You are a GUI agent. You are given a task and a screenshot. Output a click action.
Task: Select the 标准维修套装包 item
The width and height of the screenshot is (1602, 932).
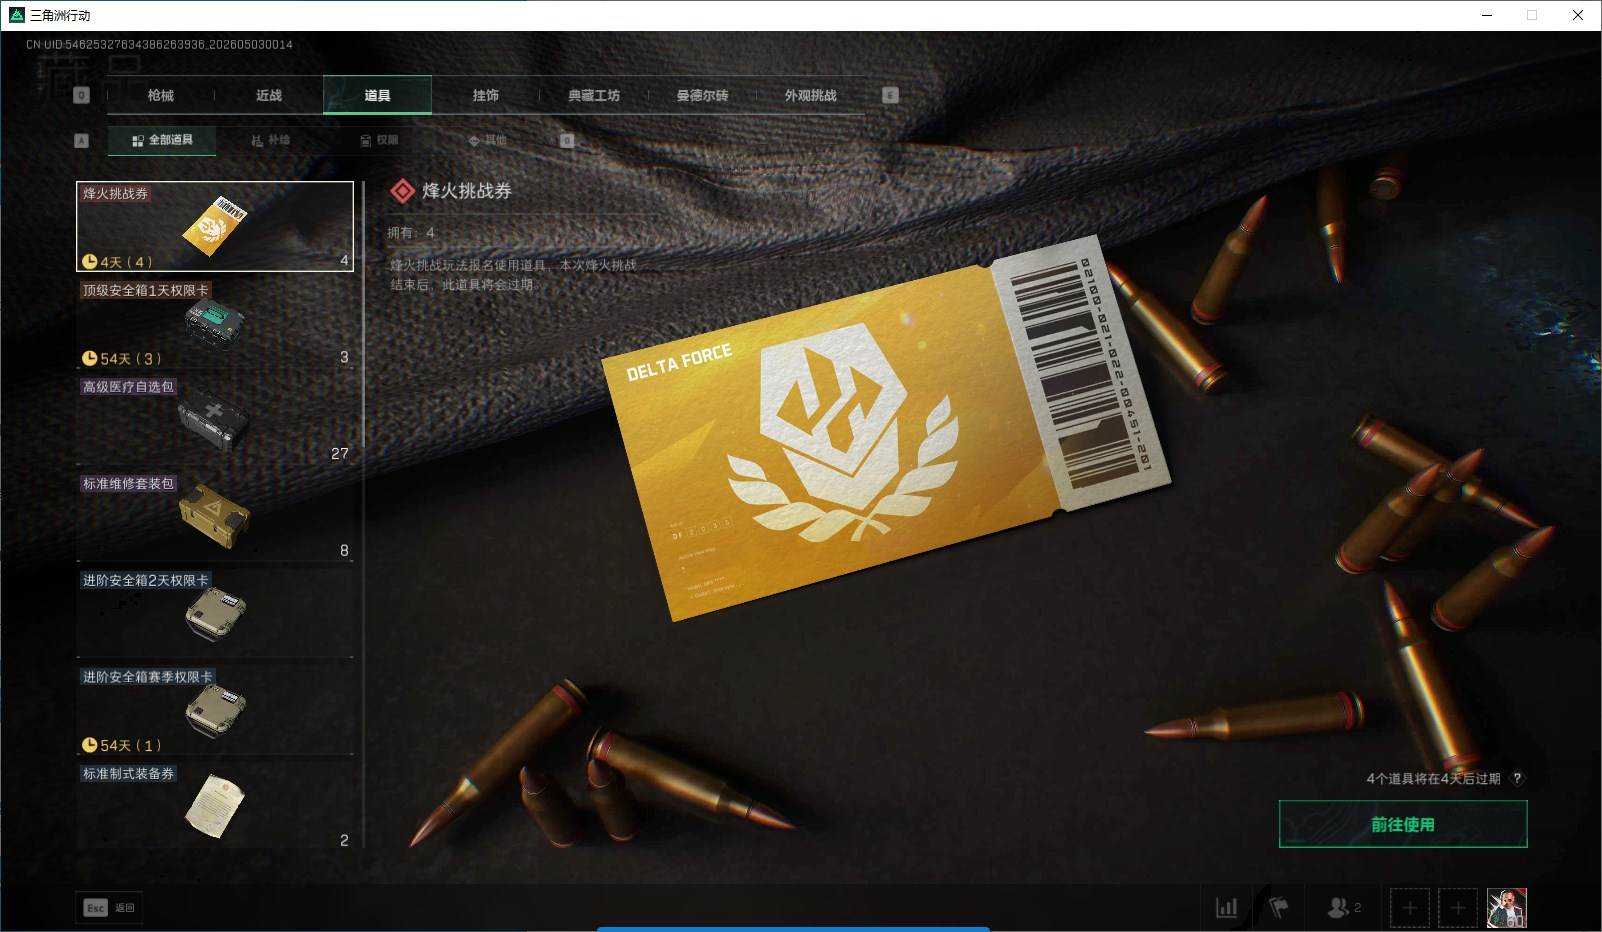point(215,516)
